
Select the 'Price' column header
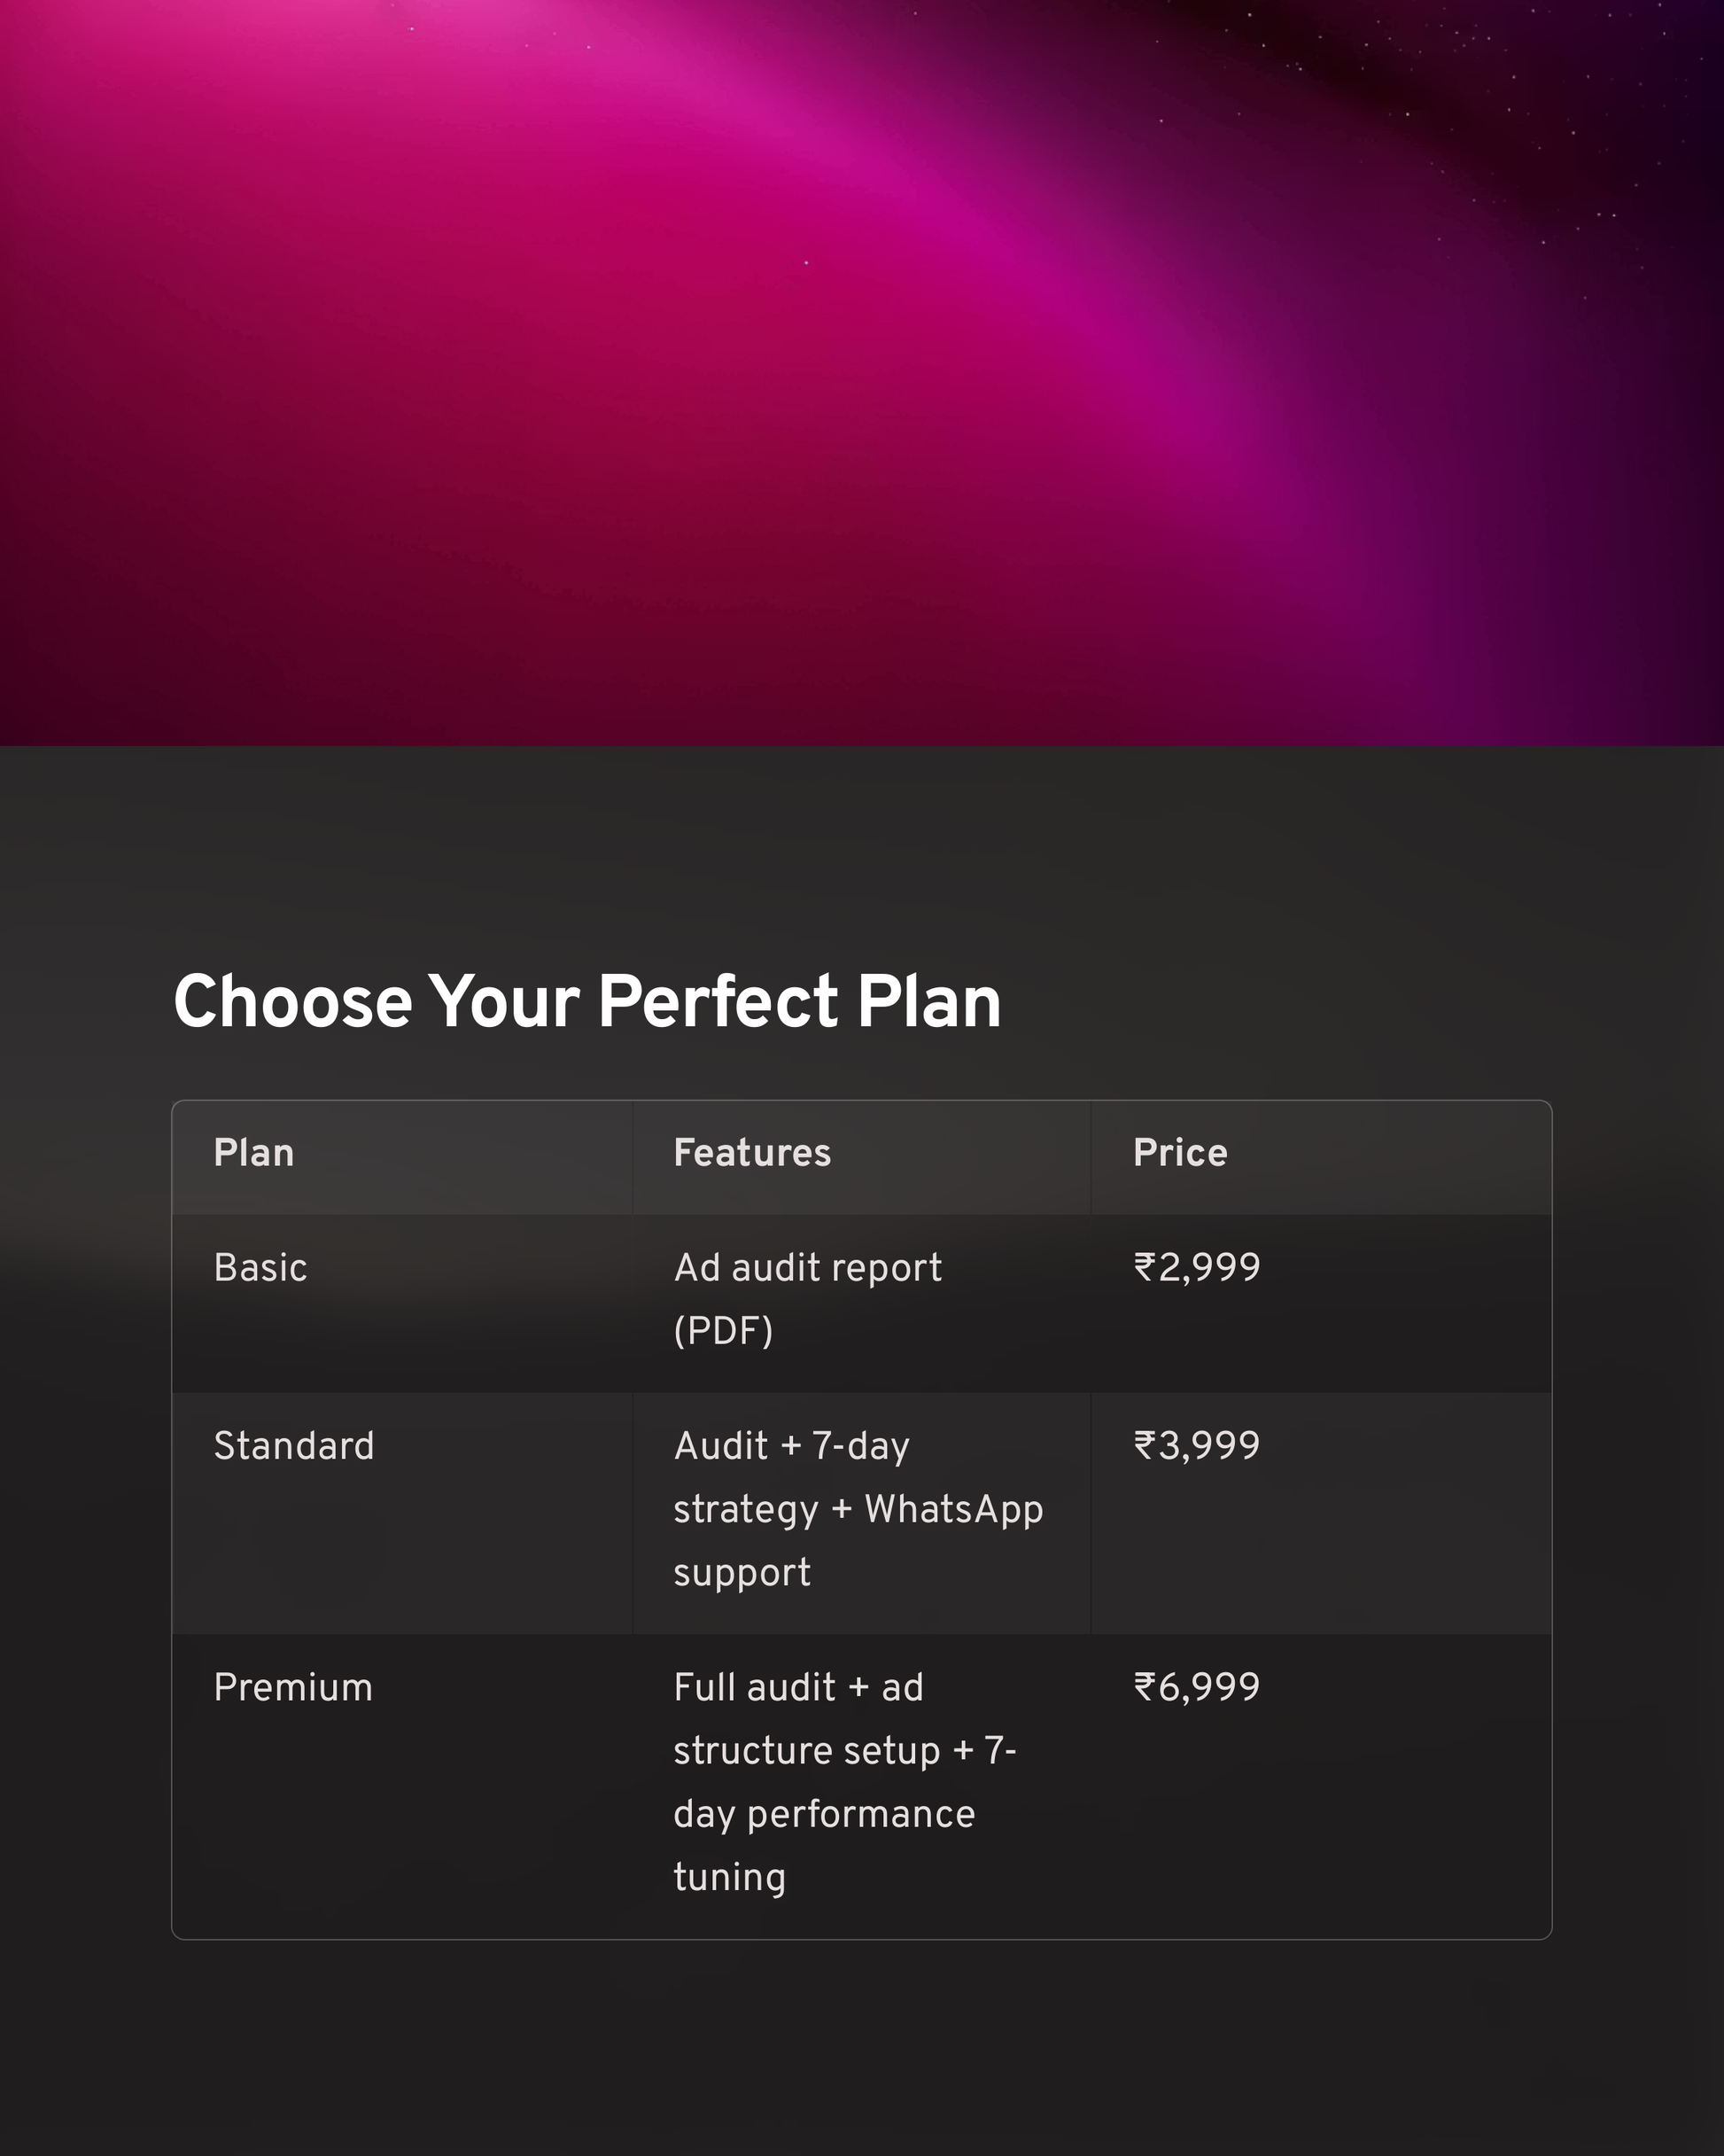pos(1180,1153)
